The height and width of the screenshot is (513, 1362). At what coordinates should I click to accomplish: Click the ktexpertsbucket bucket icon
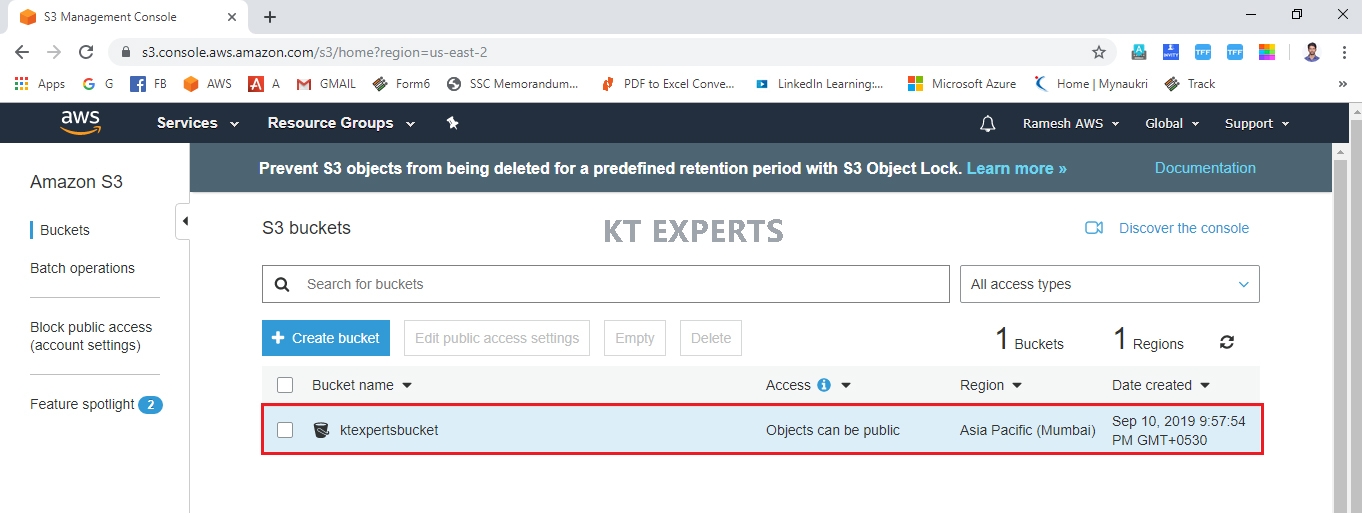(321, 430)
